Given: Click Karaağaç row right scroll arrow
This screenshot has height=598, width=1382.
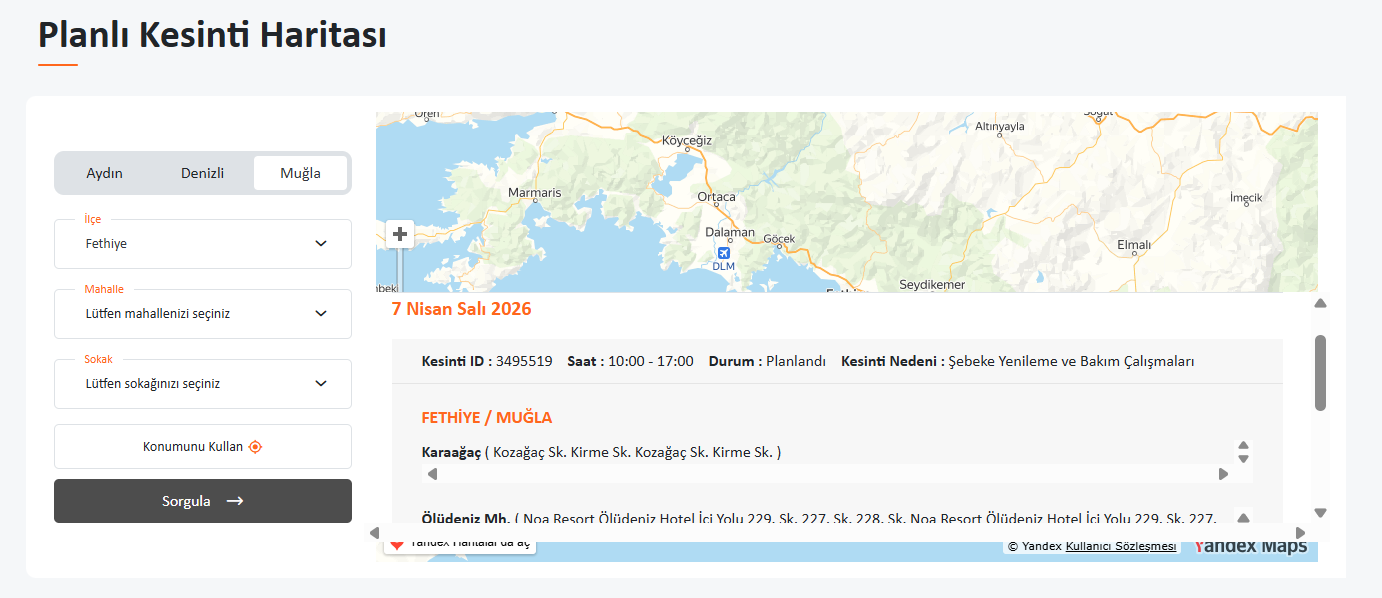Looking at the screenshot, I should (1223, 474).
